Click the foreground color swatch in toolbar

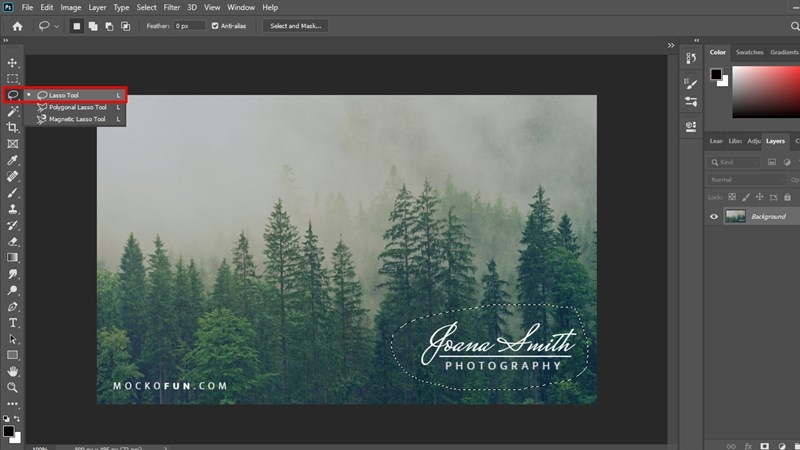point(8,431)
